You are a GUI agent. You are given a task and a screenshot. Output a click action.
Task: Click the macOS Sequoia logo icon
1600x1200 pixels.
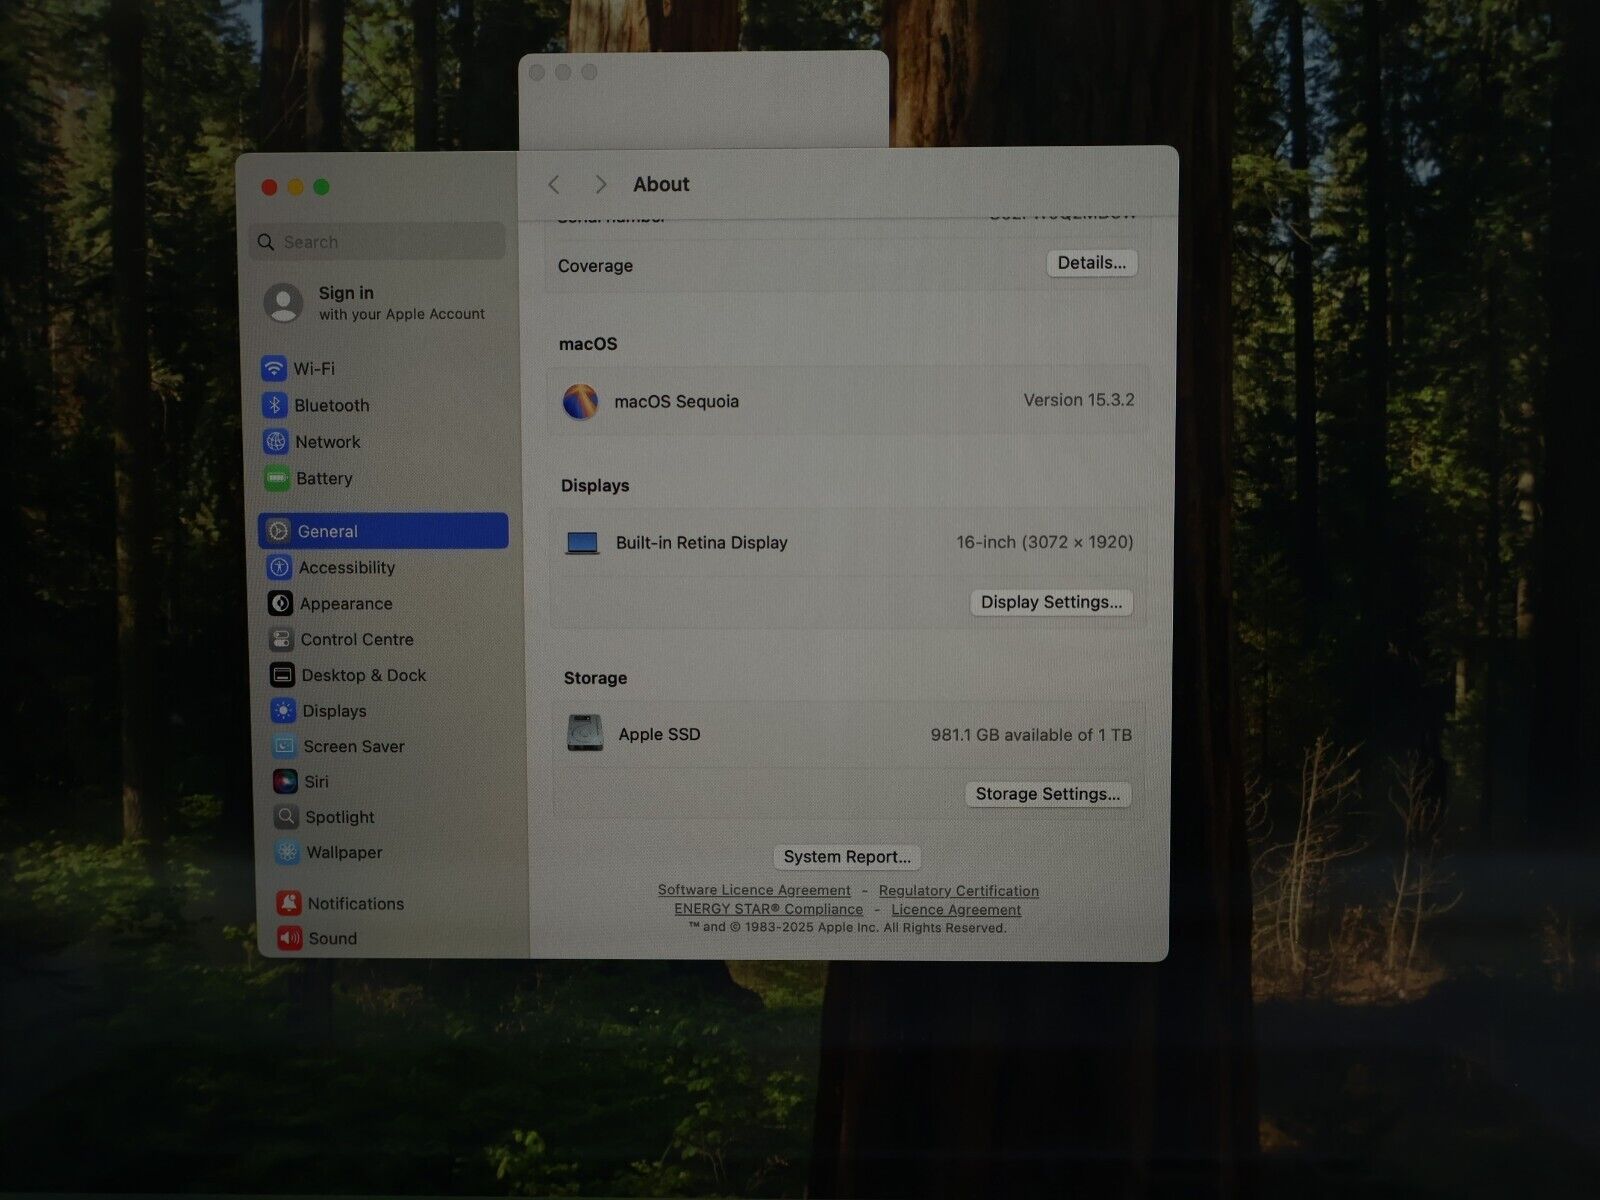[580, 401]
